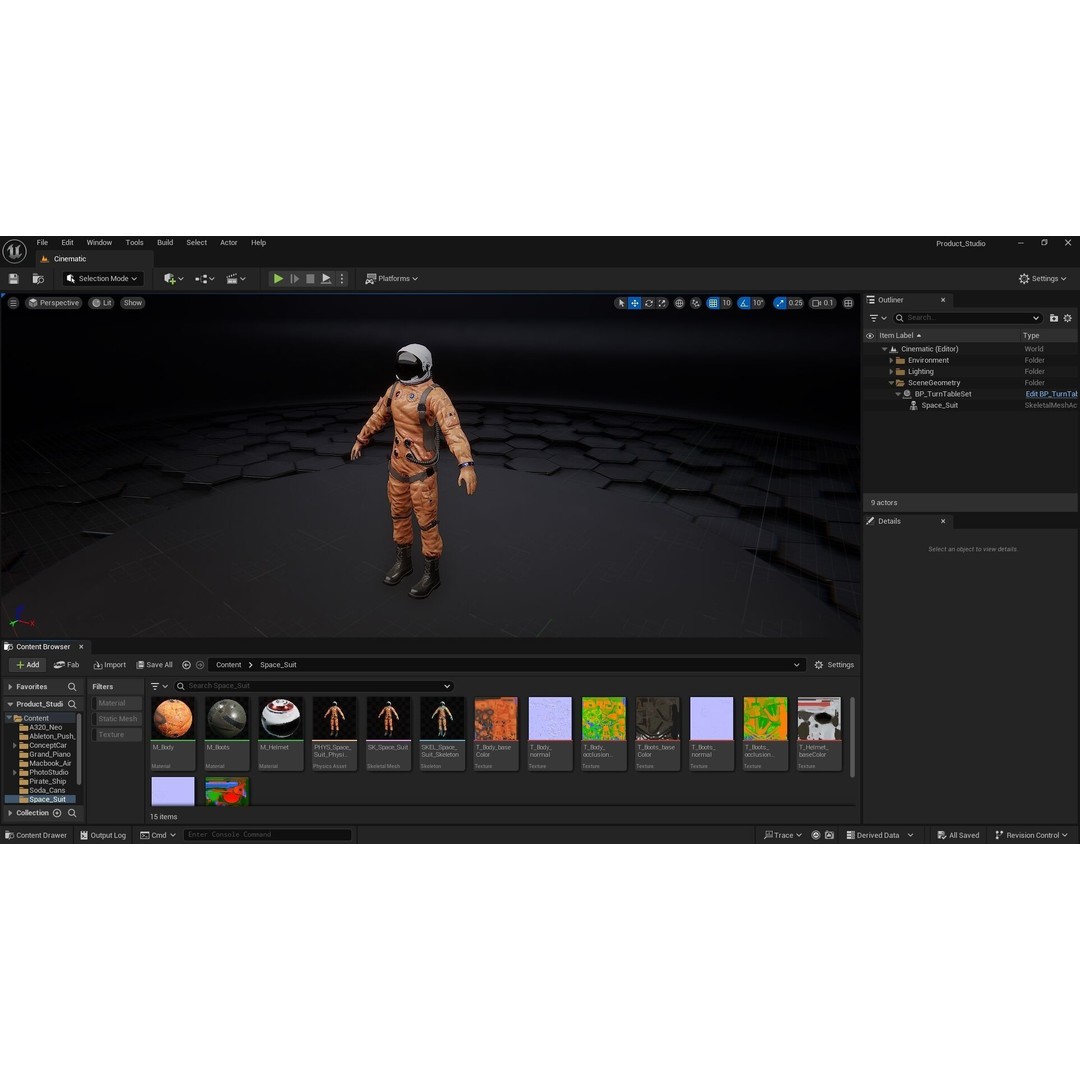The height and width of the screenshot is (1080, 1080).
Task: Create new folder icon in the Outliner
Action: (x=1054, y=318)
